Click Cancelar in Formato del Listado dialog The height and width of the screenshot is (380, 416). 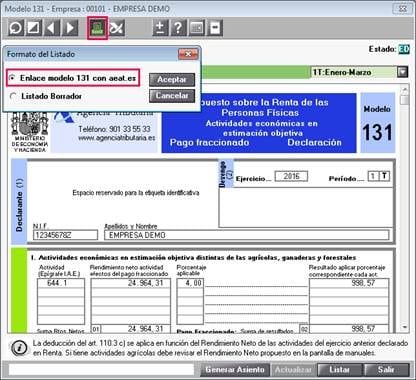172,96
